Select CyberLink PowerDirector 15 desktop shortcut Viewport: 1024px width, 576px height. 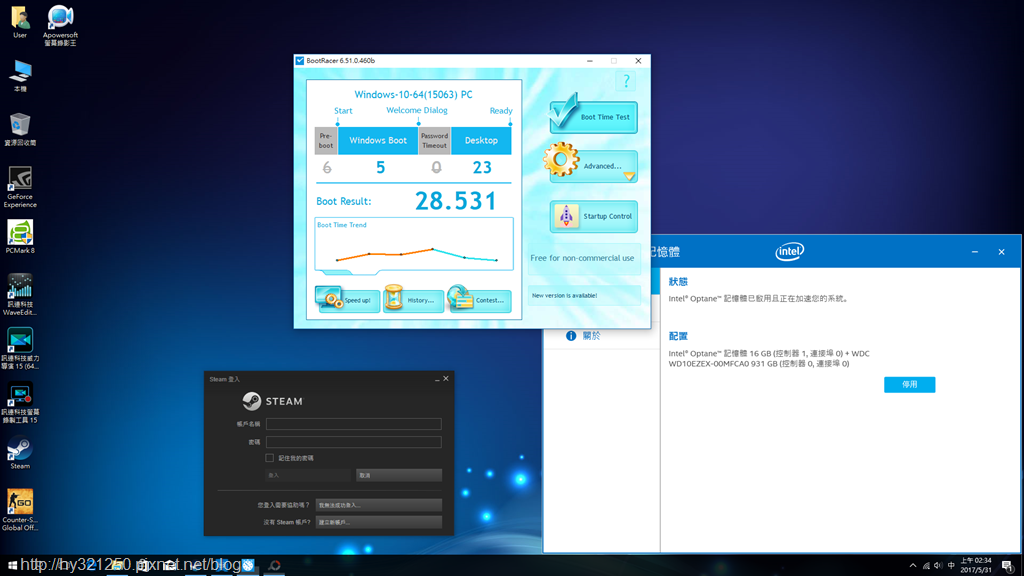coord(20,349)
